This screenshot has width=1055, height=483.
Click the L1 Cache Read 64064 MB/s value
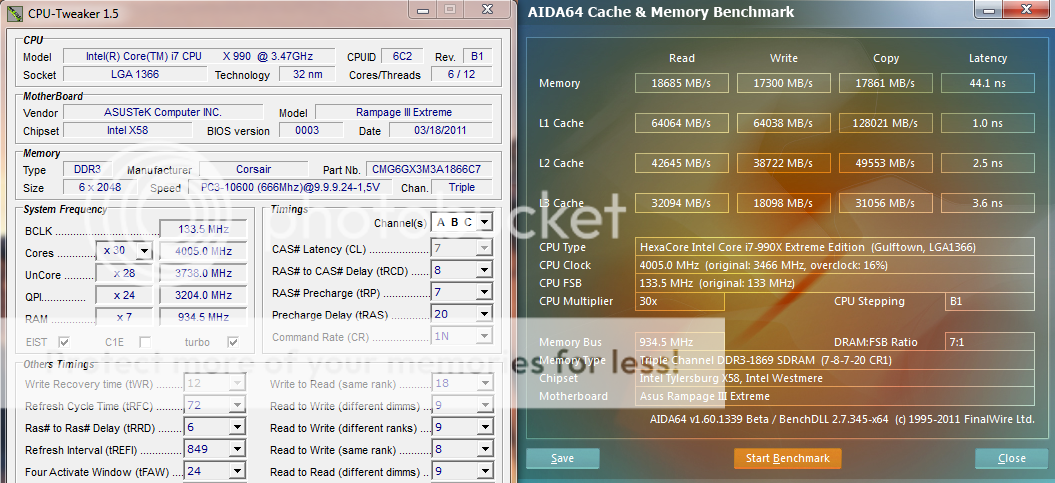pyautogui.click(x=682, y=123)
